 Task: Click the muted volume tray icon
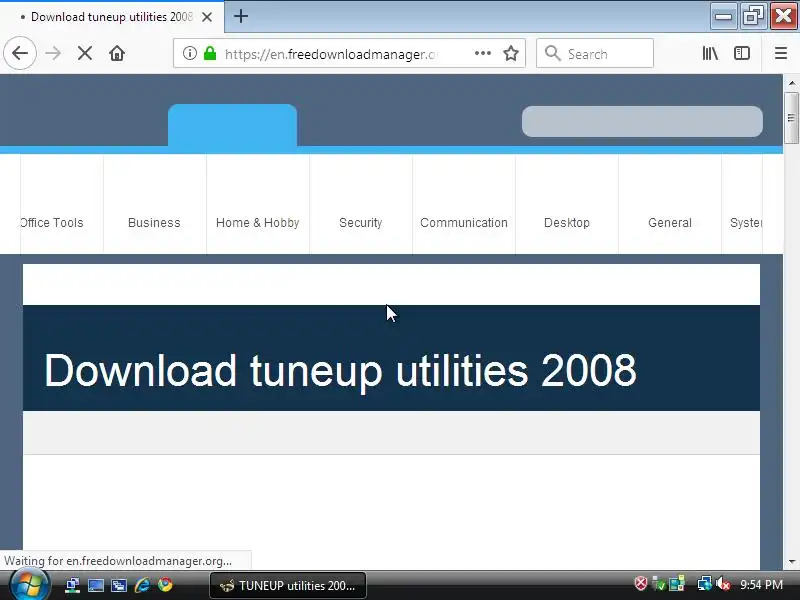click(x=722, y=583)
